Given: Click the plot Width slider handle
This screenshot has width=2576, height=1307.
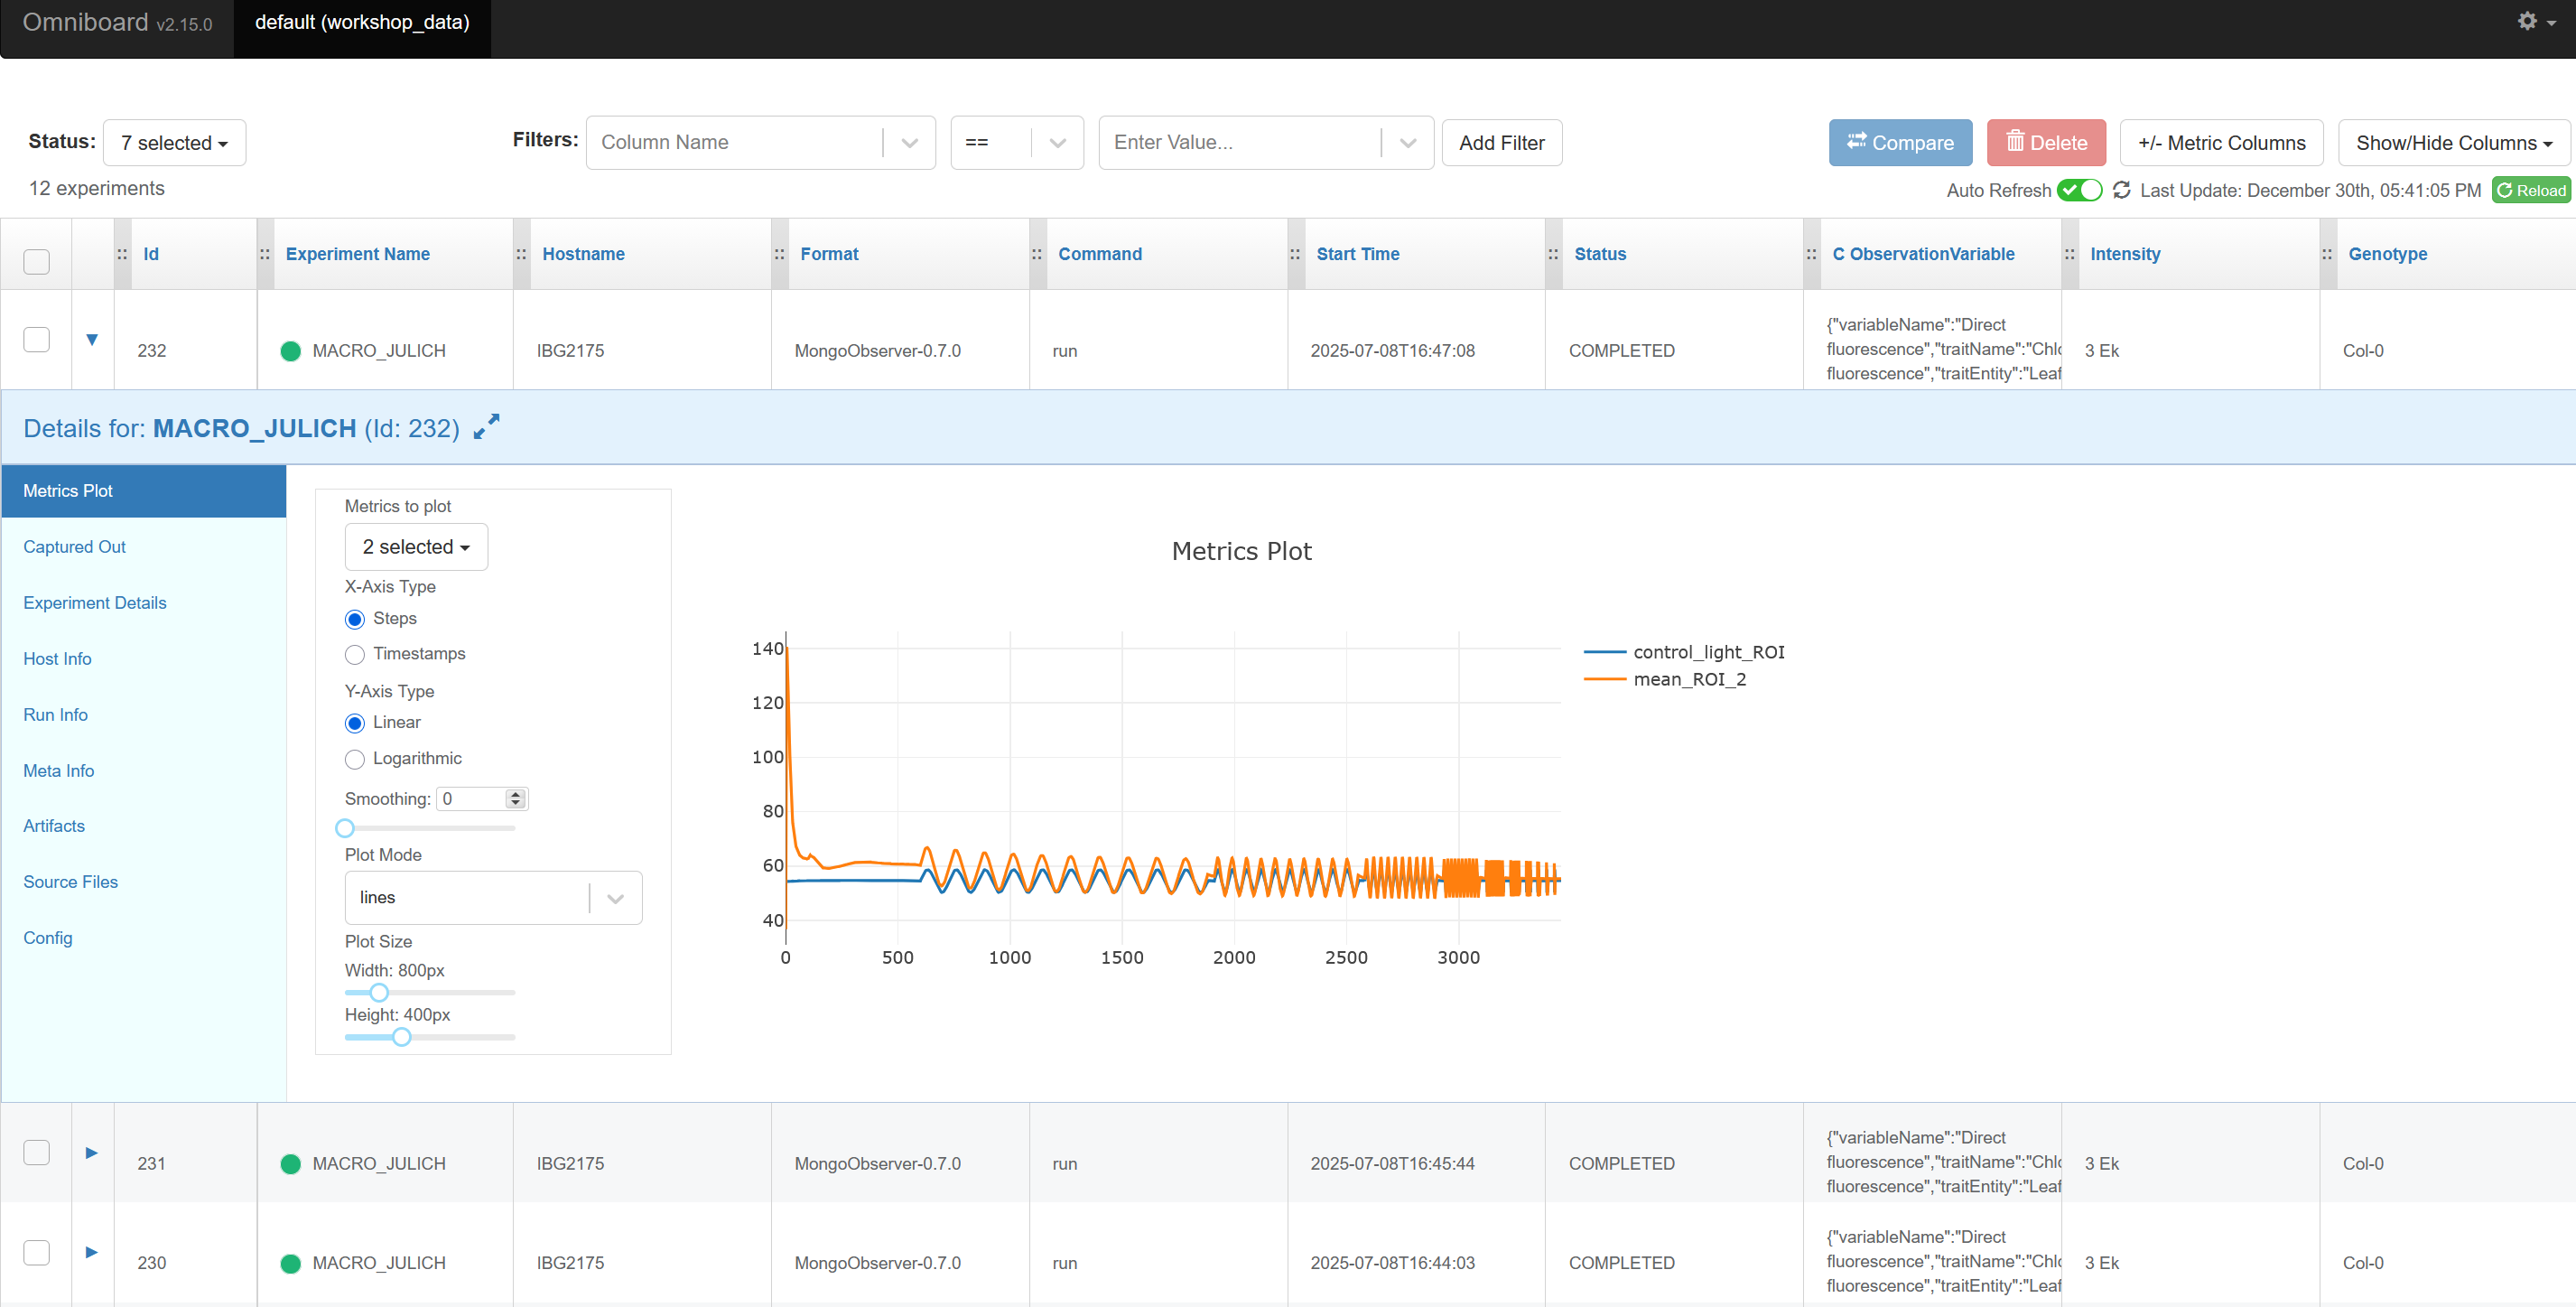Looking at the screenshot, I should (379, 992).
